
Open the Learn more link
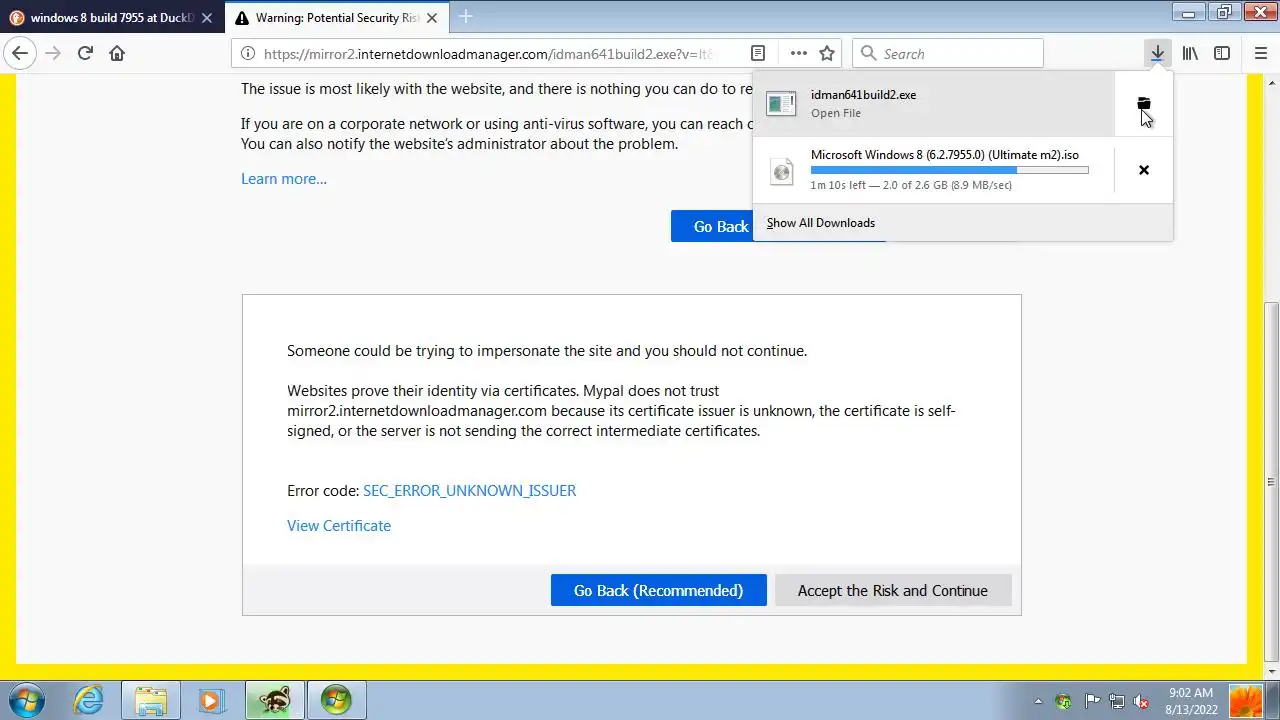tap(284, 179)
